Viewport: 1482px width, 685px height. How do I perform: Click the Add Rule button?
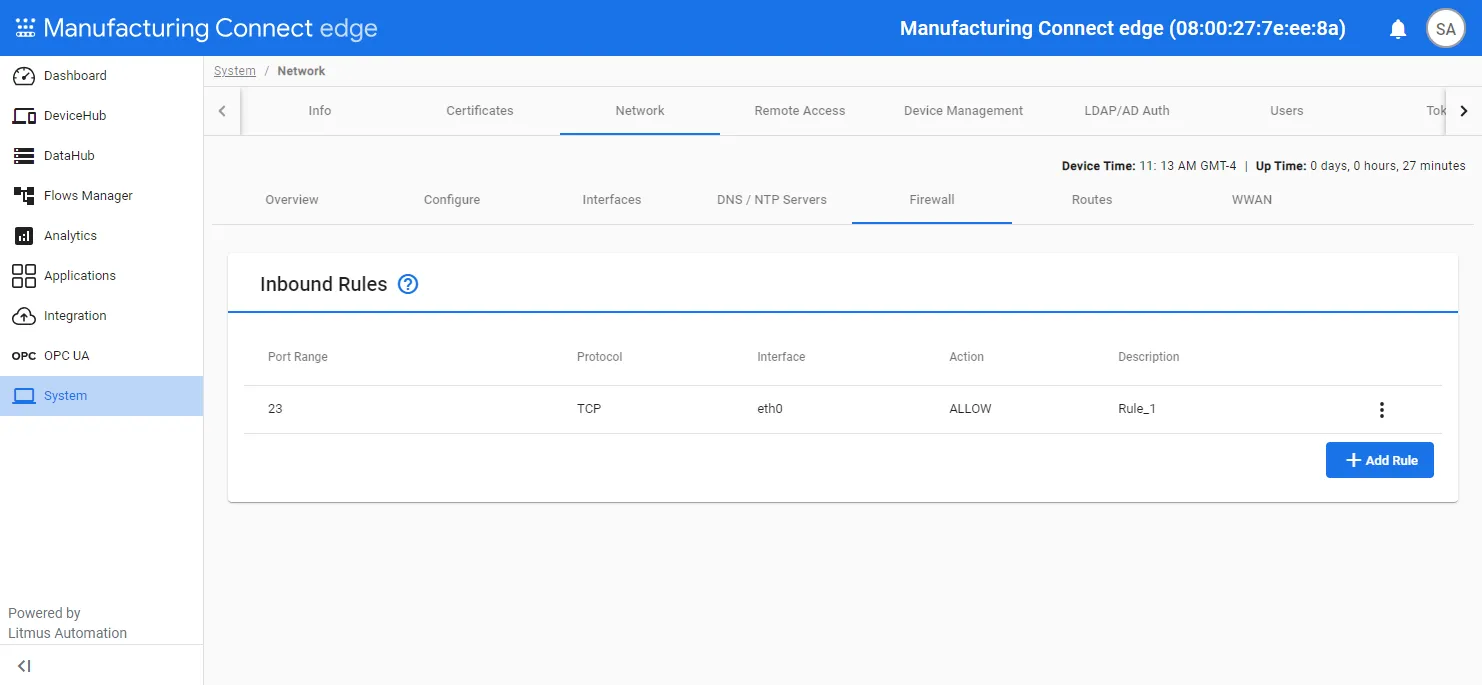(1380, 460)
